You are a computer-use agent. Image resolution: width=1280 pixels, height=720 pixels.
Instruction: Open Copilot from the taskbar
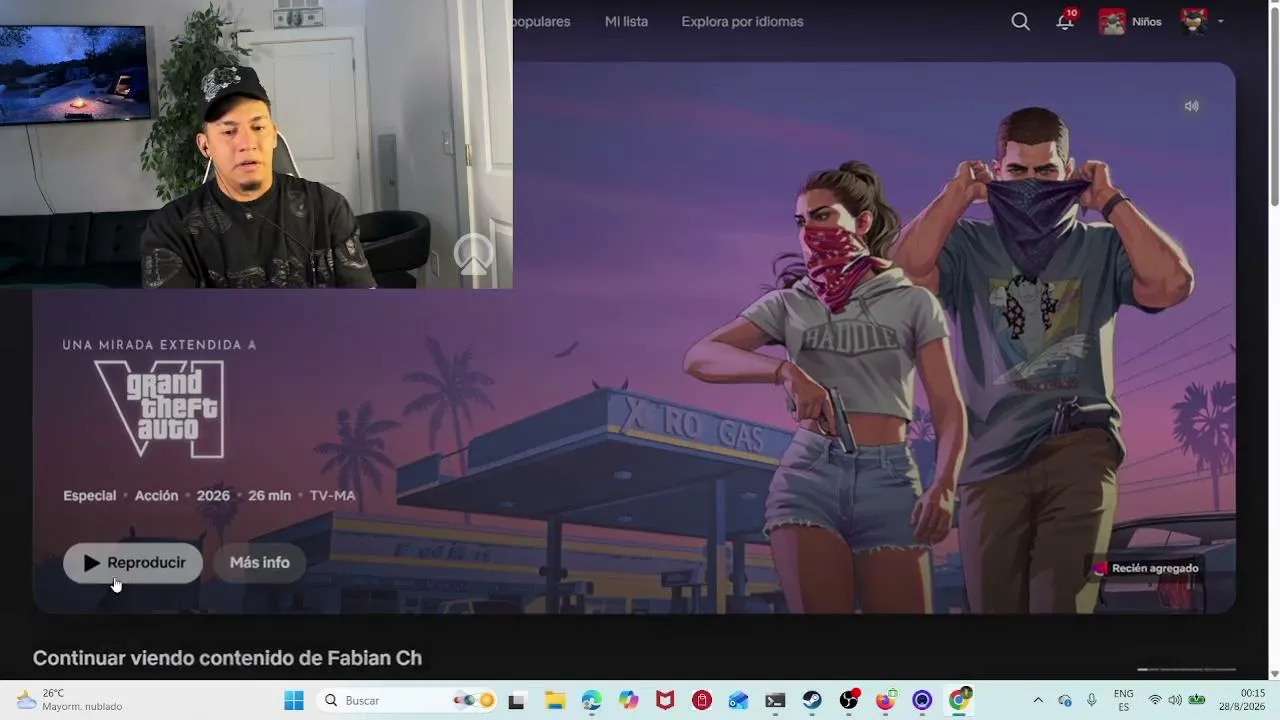tap(629, 701)
